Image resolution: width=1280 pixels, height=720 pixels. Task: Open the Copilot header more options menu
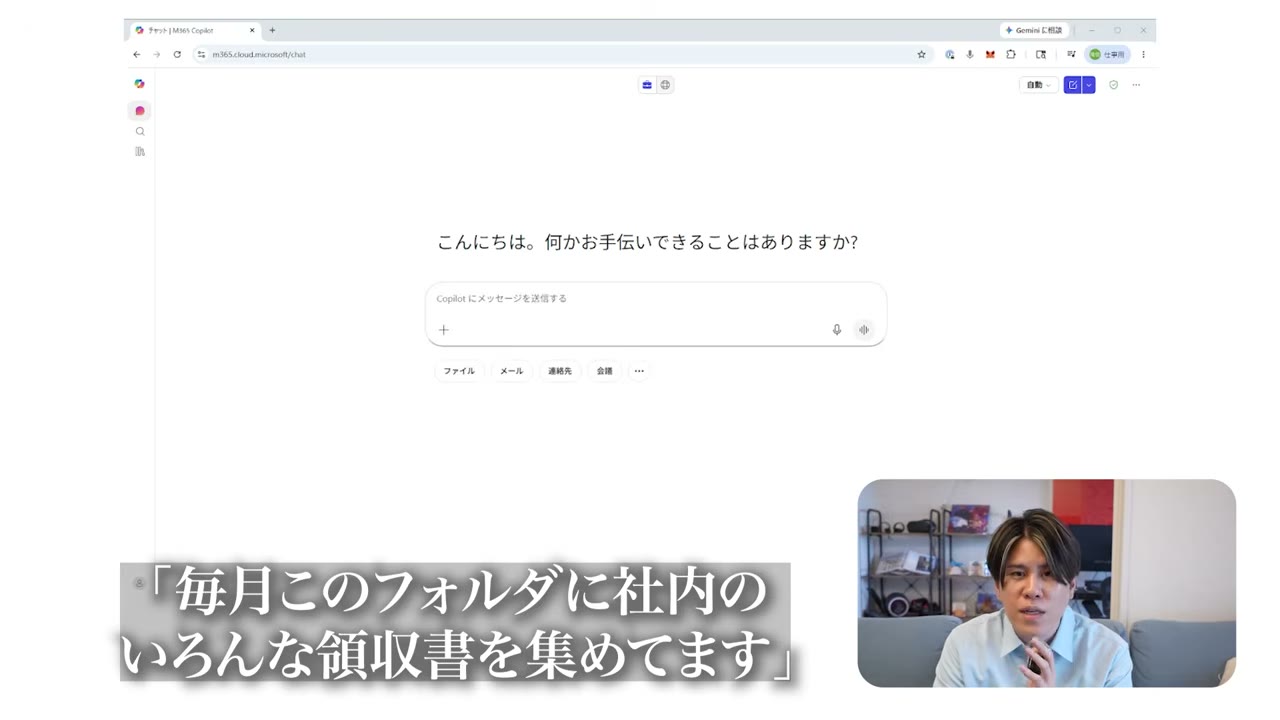(x=1136, y=85)
